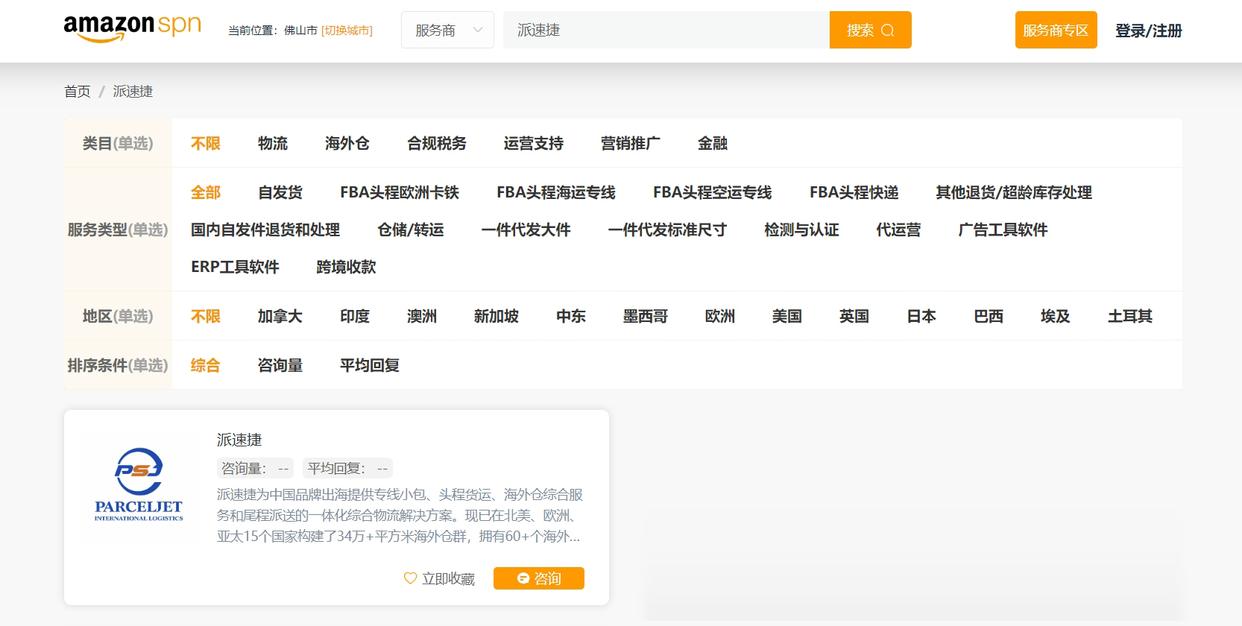Open the ParcelJet company logo thumbnail
The height and width of the screenshot is (626, 1242).
tap(138, 487)
